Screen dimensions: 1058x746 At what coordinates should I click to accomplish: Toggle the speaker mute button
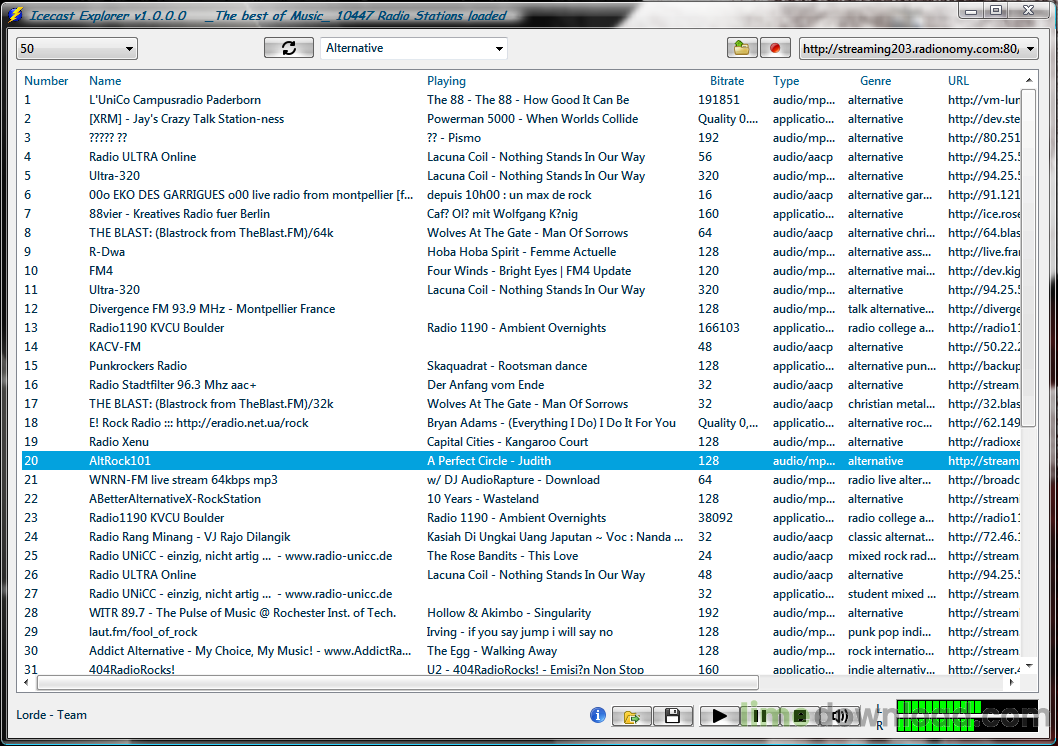point(840,716)
